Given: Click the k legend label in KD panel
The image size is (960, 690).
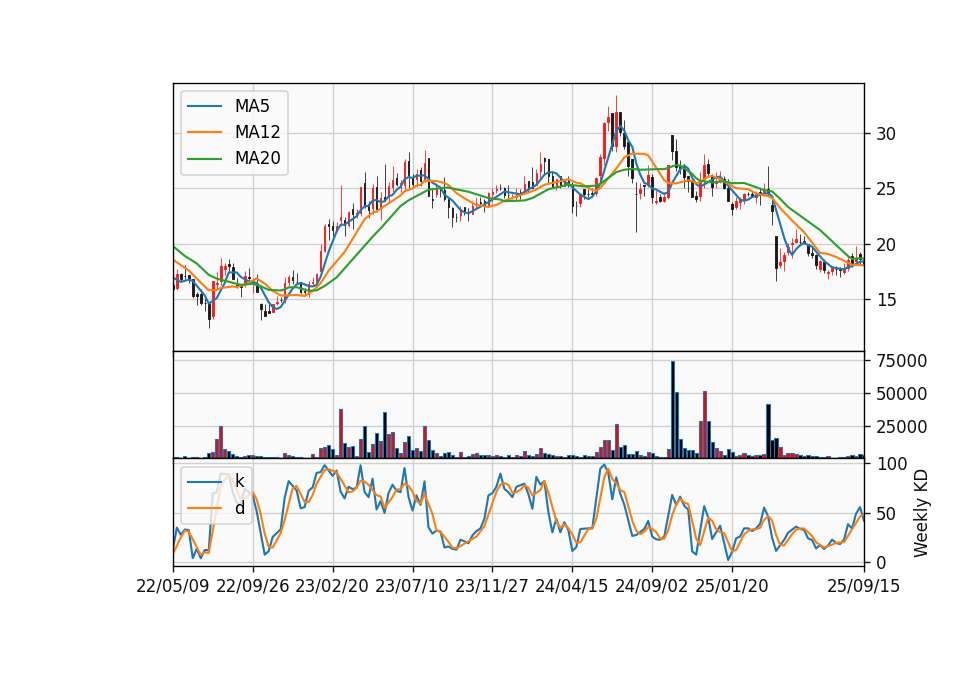Looking at the screenshot, I should 239,481.
